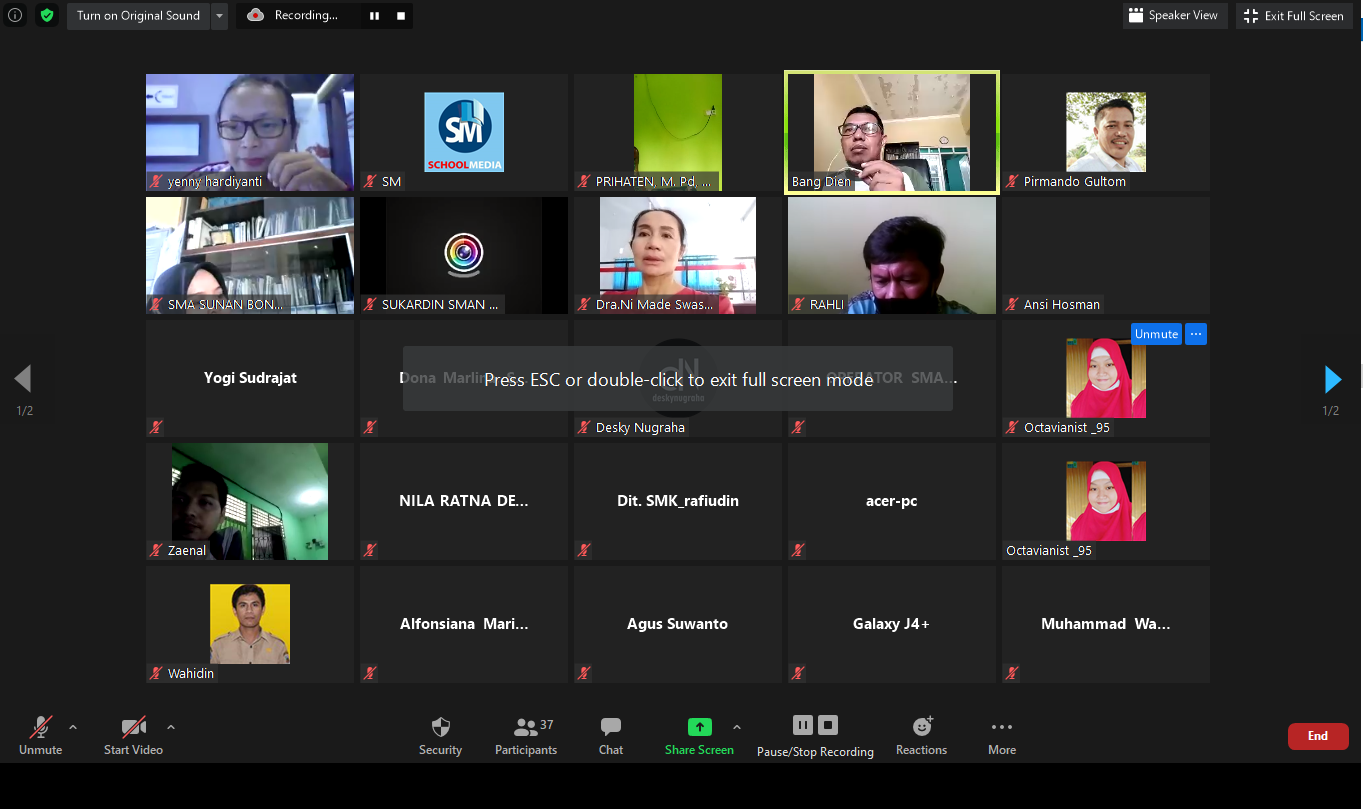
Task: Click the green Share Screen icon
Action: [700, 727]
